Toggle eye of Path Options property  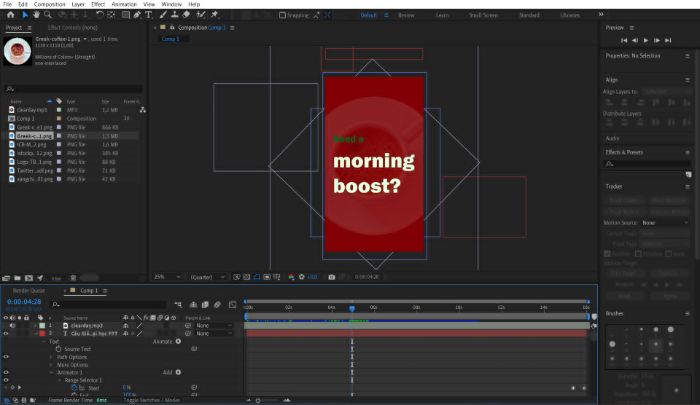coord(6,357)
